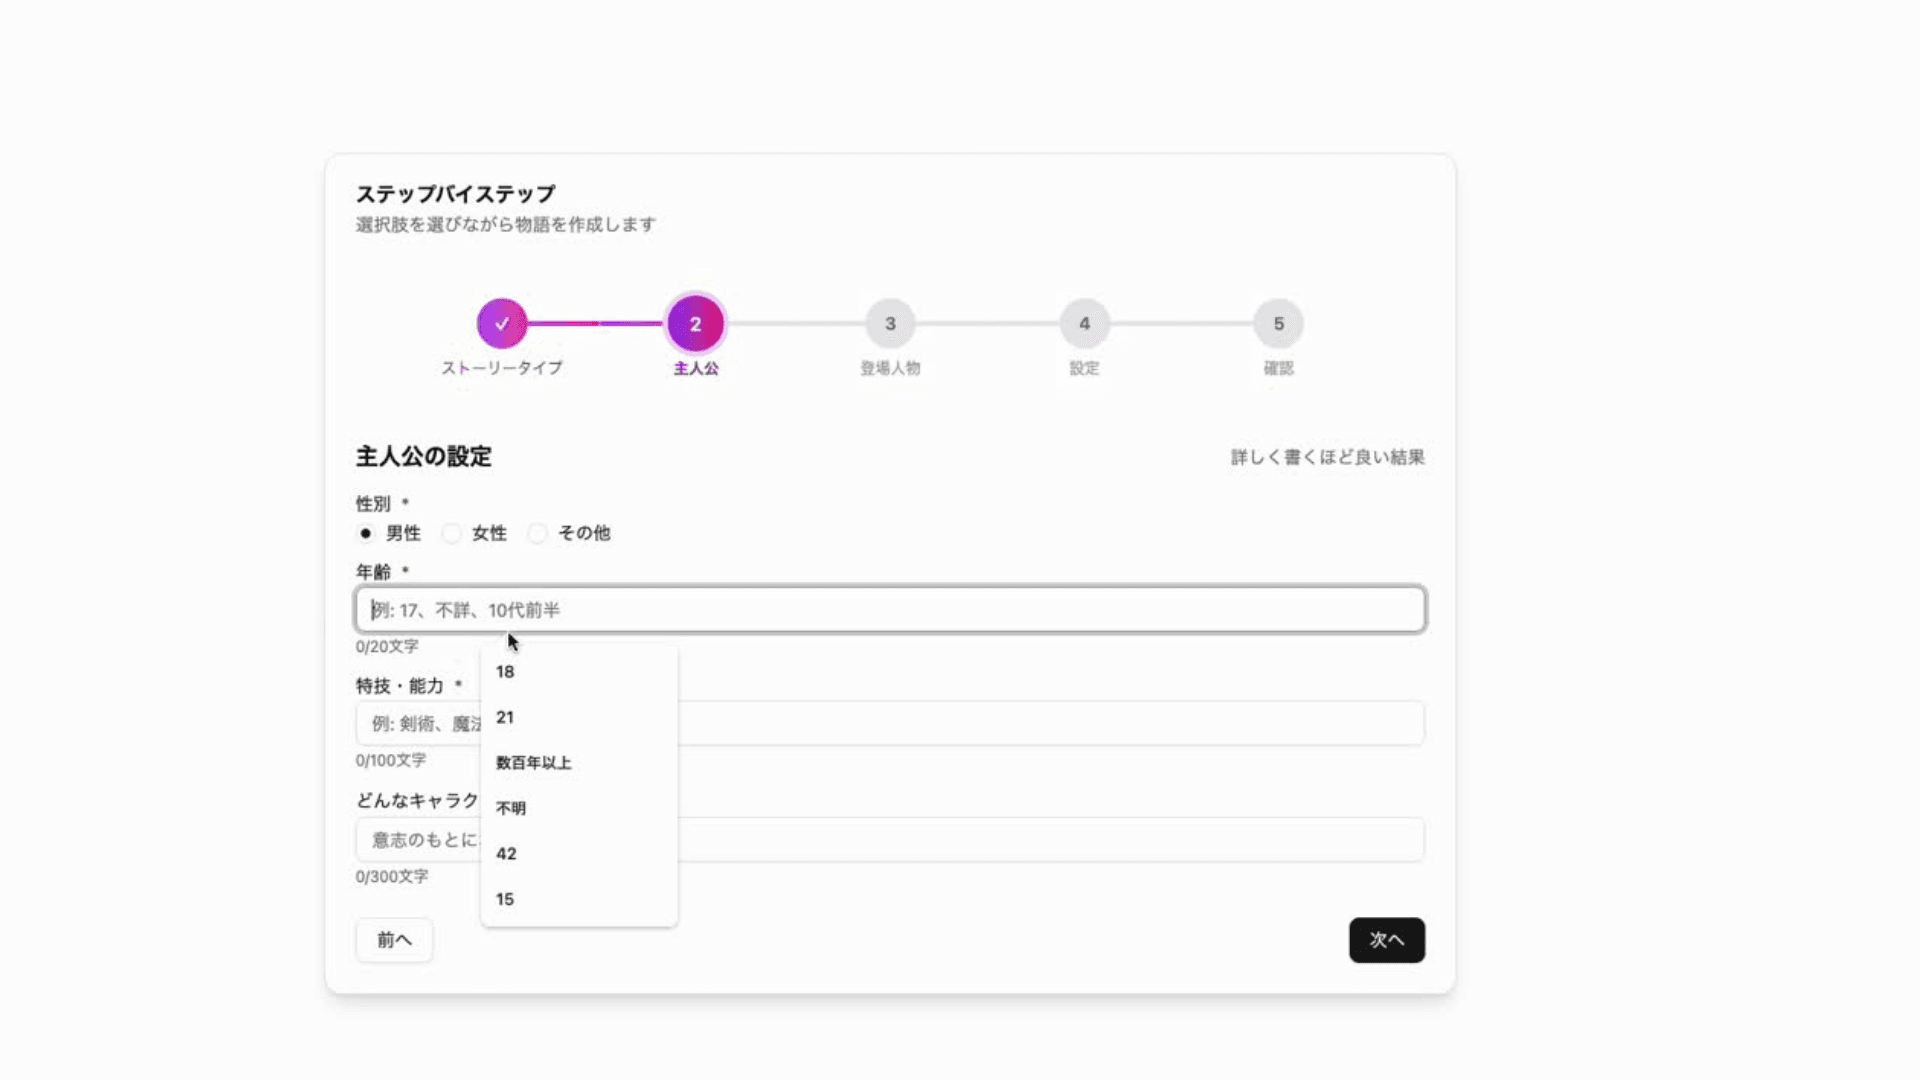Click the step 4 設定 circle indicator
Image resolution: width=1920 pixels, height=1080 pixels.
(x=1084, y=323)
